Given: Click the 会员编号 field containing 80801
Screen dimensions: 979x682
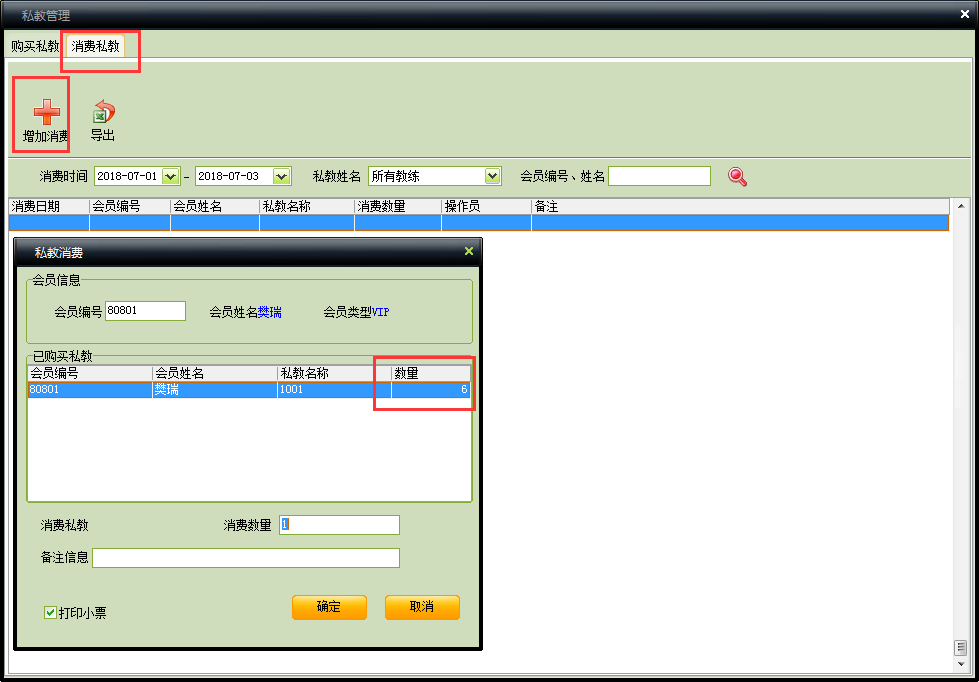Looking at the screenshot, I should [x=145, y=311].
